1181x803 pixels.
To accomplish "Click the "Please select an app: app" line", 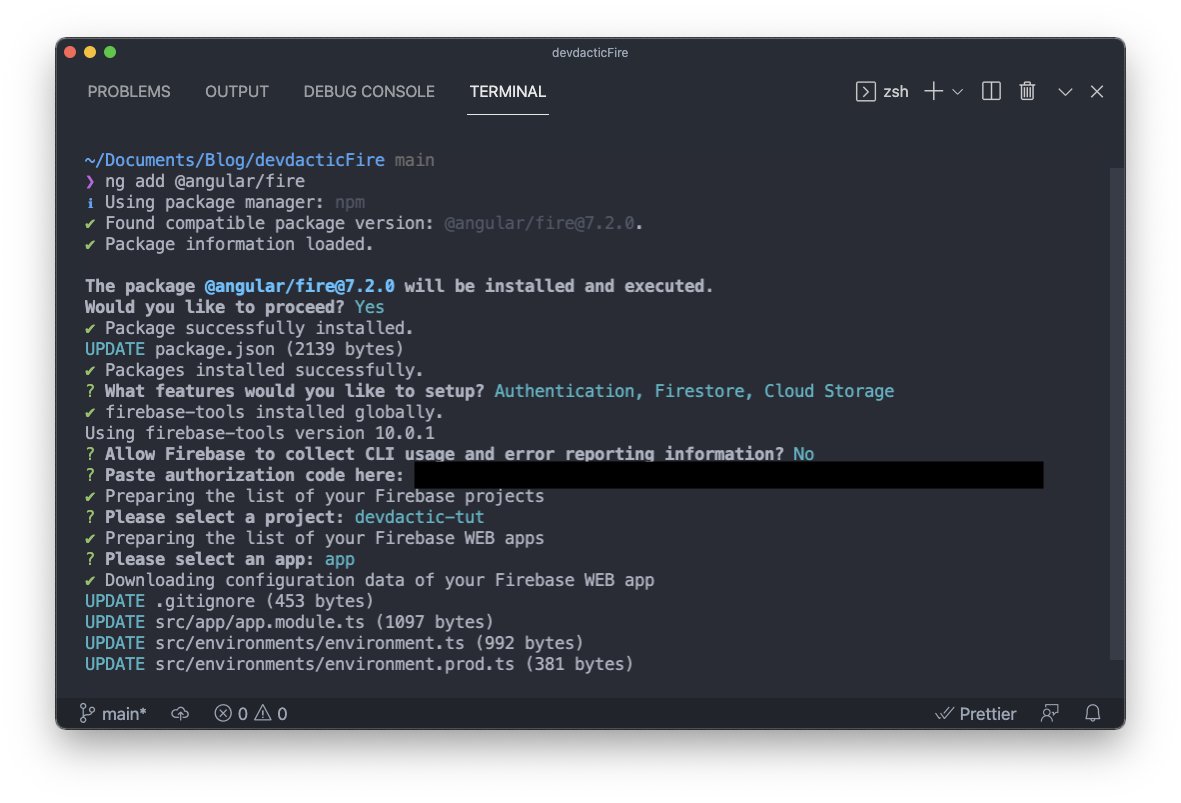I will tap(220, 559).
